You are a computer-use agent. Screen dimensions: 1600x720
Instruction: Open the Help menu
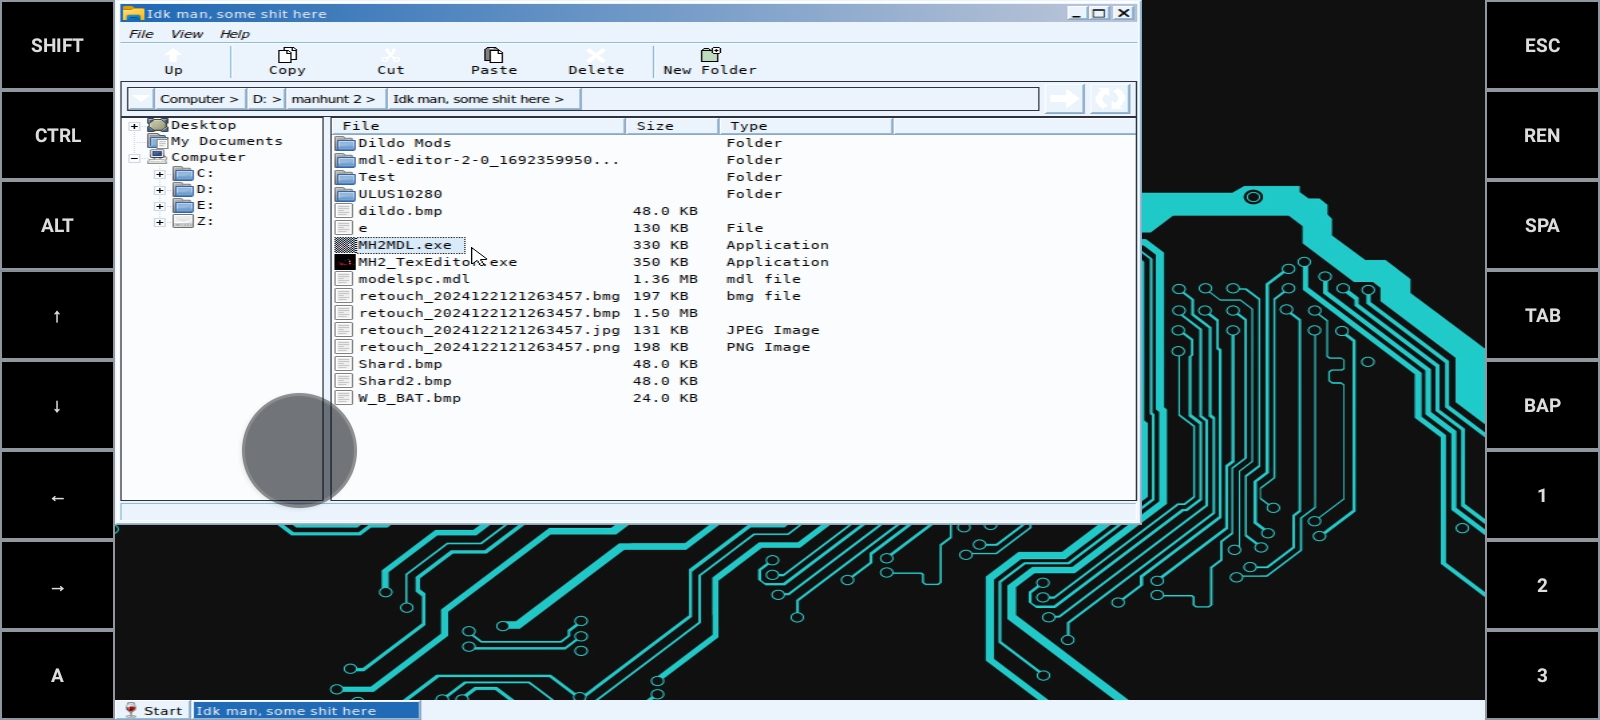235,34
